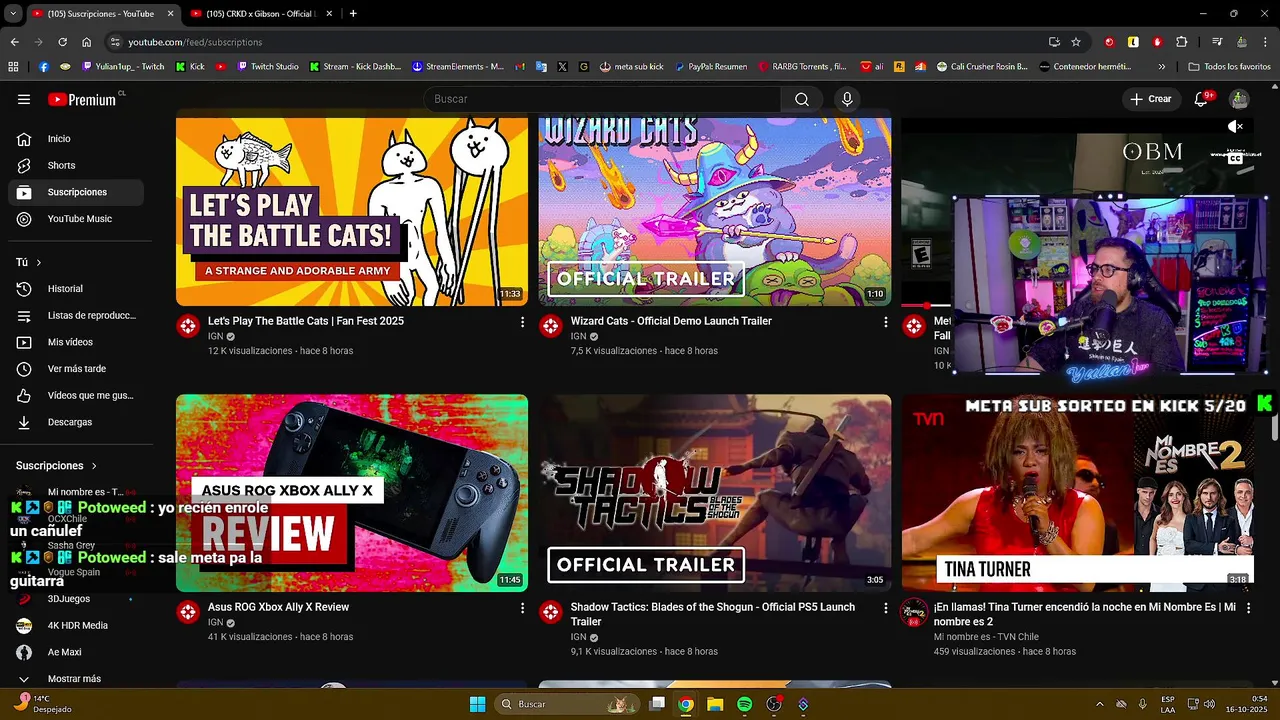Bookmark this page with the star
Image resolution: width=1280 pixels, height=720 pixels.
point(1076,42)
